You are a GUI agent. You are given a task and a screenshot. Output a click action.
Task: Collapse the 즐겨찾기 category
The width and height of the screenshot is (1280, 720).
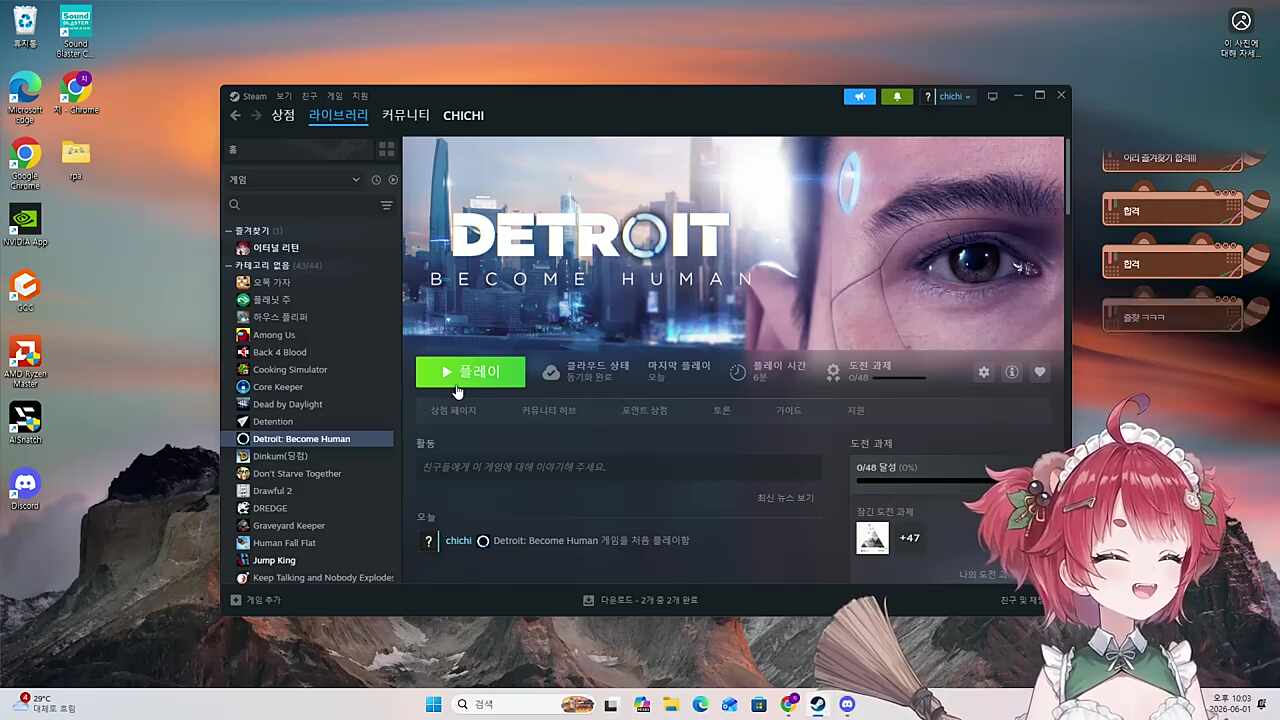(229, 231)
